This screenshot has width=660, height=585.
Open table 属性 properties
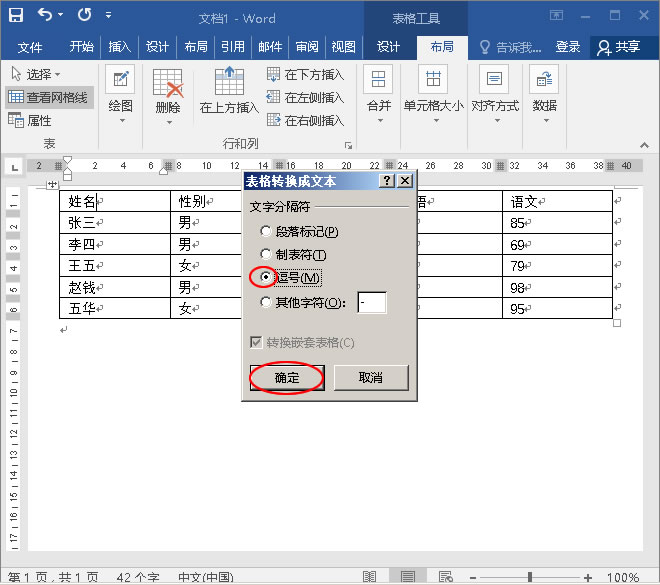point(29,120)
